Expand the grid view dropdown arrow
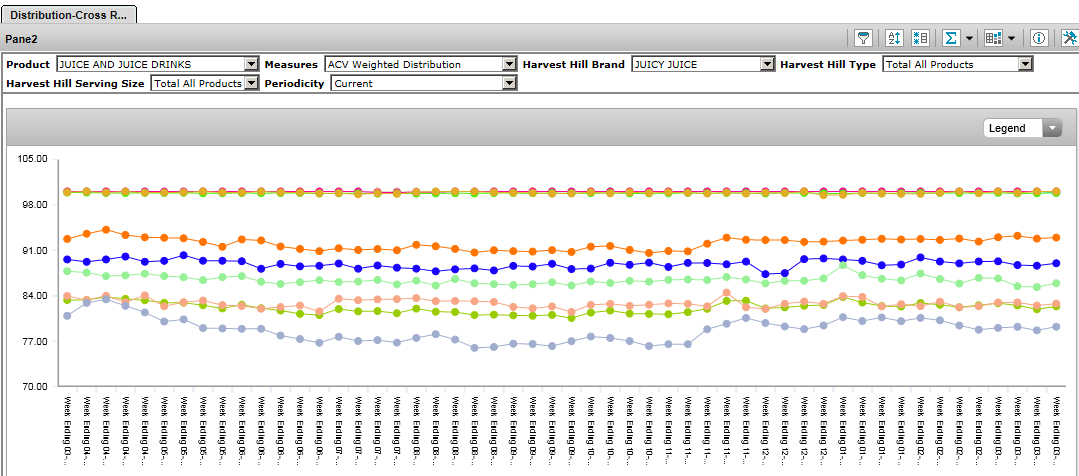This screenshot has height=476, width=1079. click(1012, 38)
